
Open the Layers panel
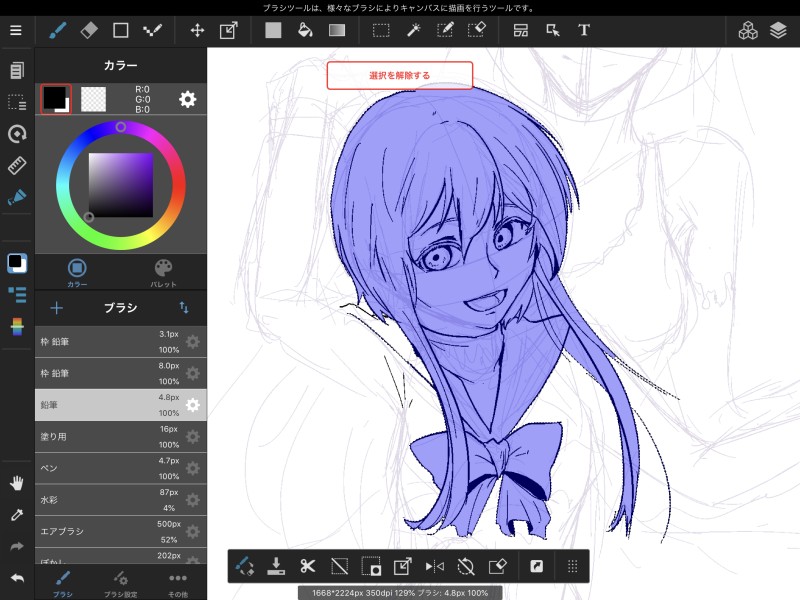click(778, 30)
